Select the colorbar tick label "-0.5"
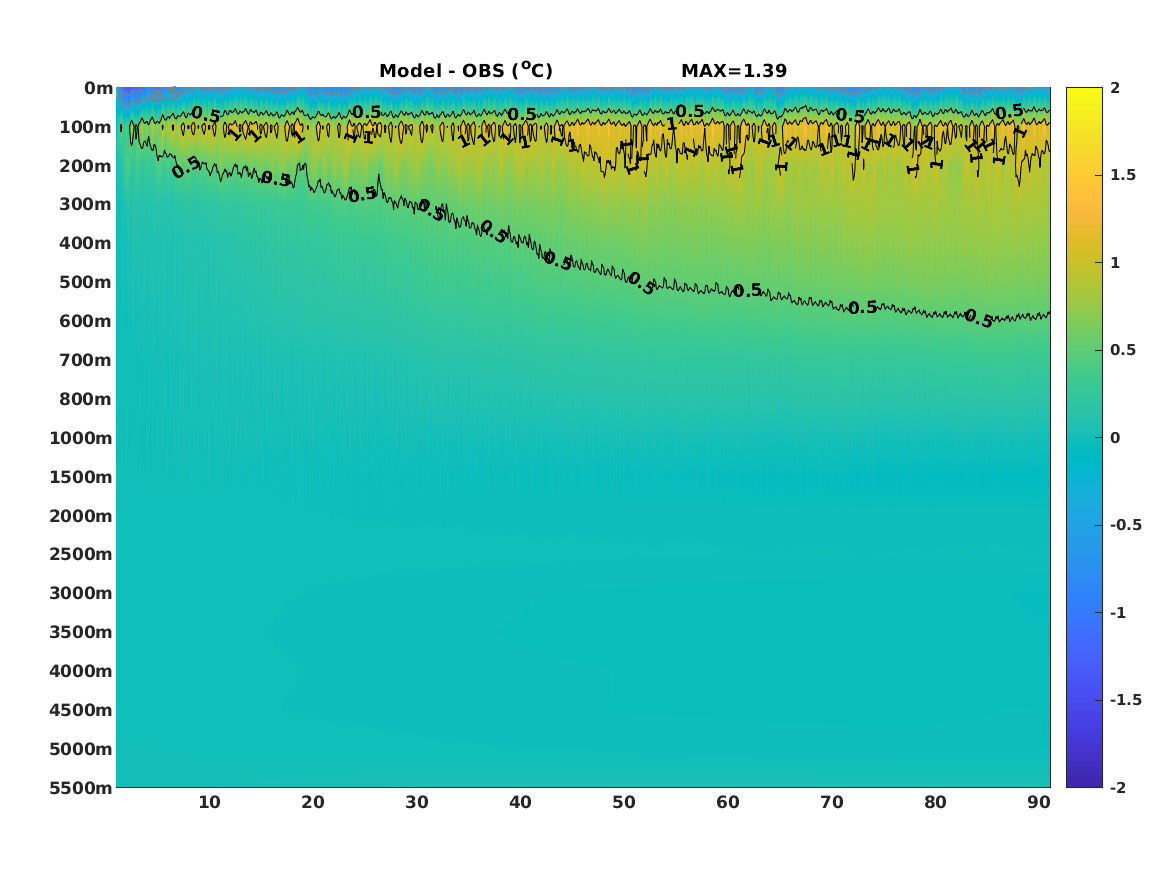 1126,525
